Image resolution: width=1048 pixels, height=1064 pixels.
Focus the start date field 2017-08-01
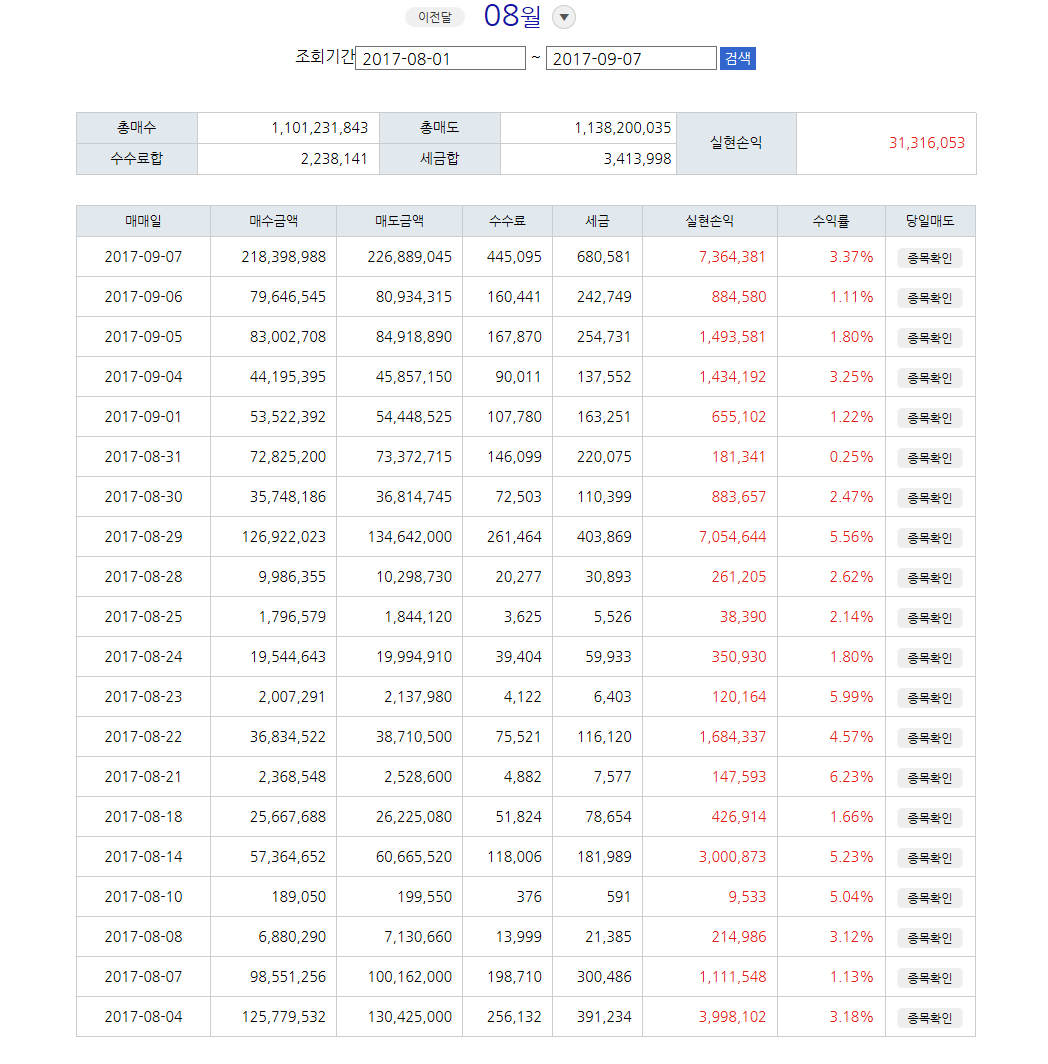pos(441,58)
